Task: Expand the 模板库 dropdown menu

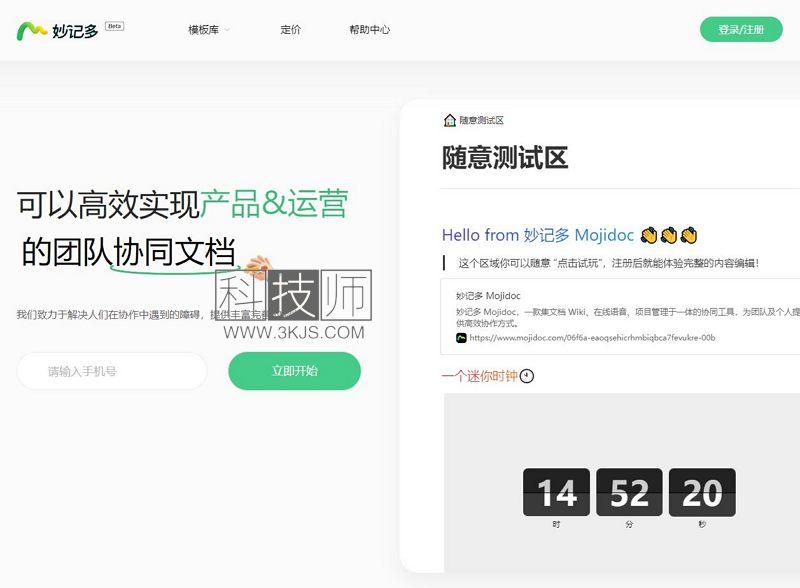Action: (x=209, y=30)
